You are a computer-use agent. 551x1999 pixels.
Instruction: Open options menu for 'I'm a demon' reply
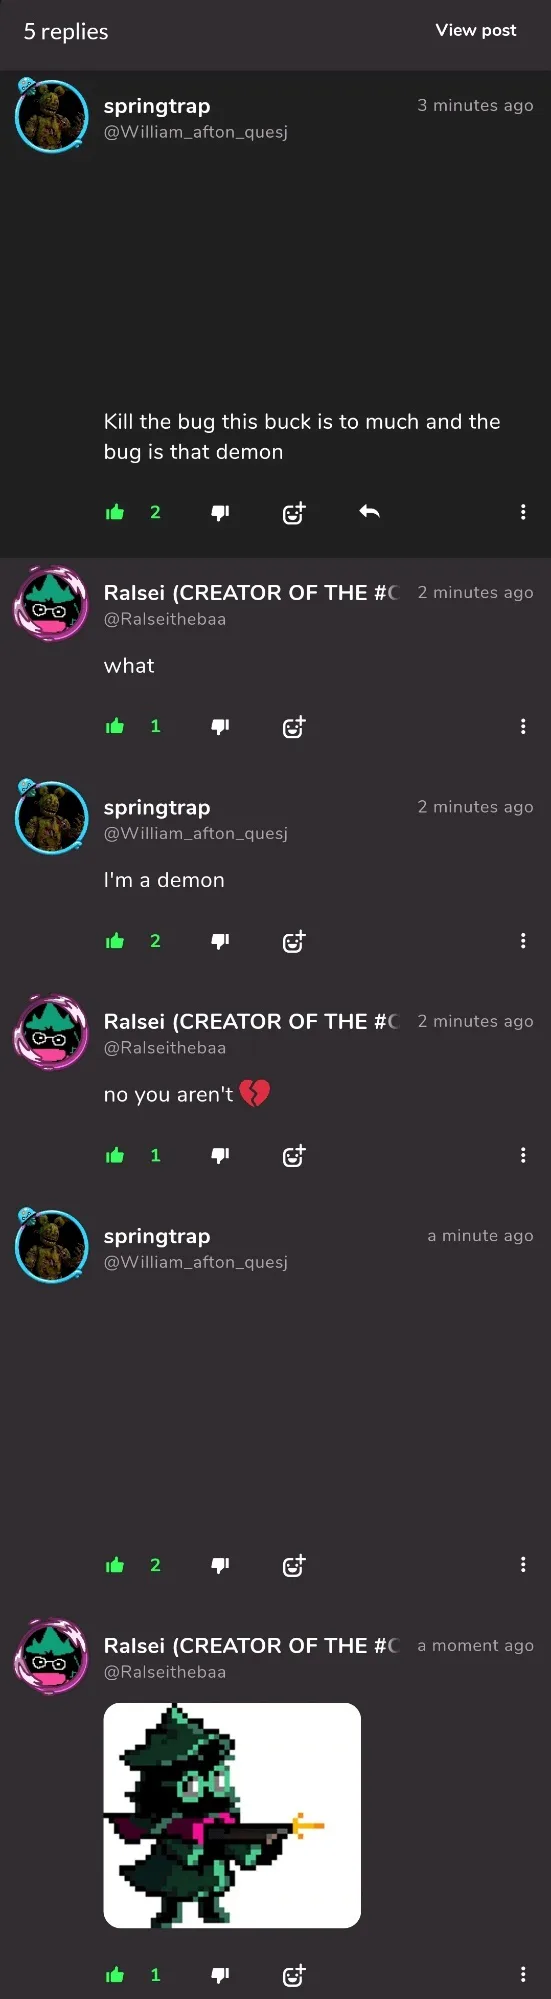(x=523, y=940)
